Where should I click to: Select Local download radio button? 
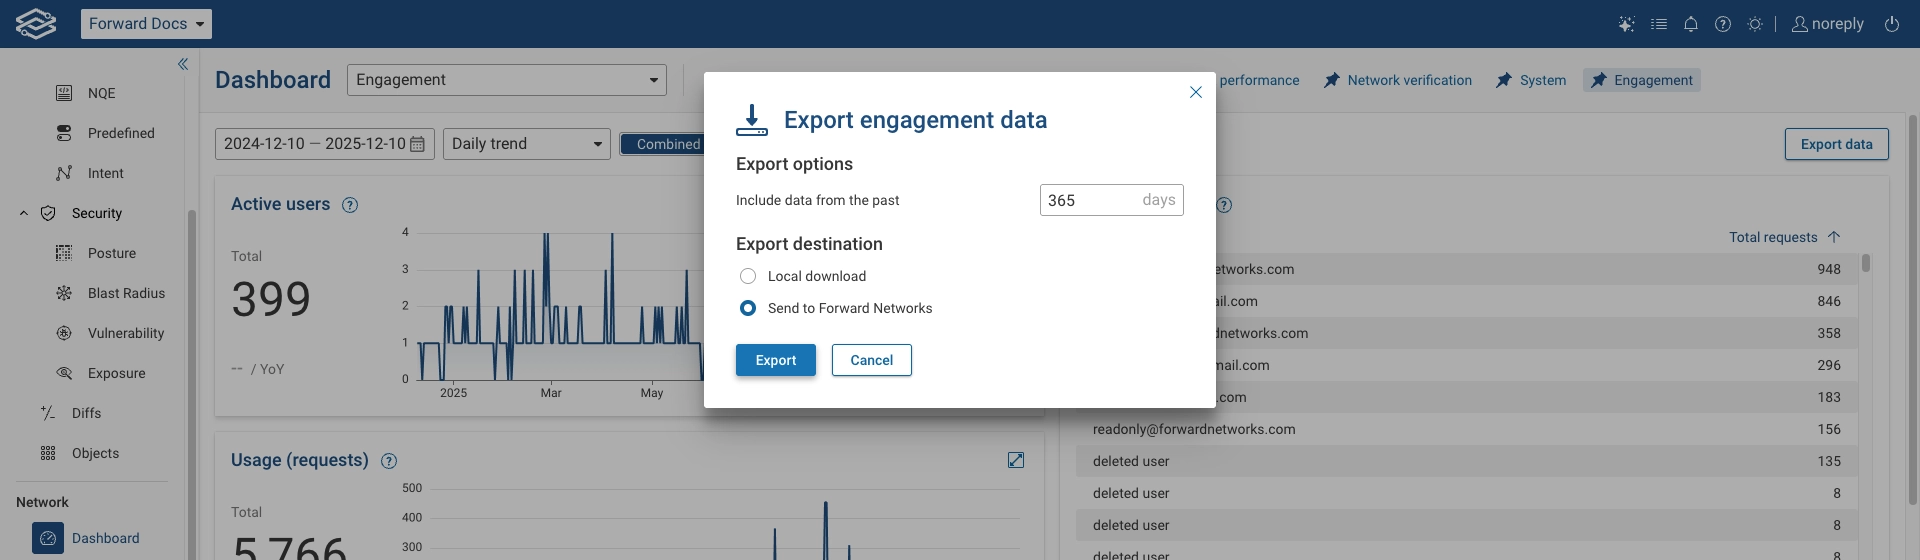[748, 276]
